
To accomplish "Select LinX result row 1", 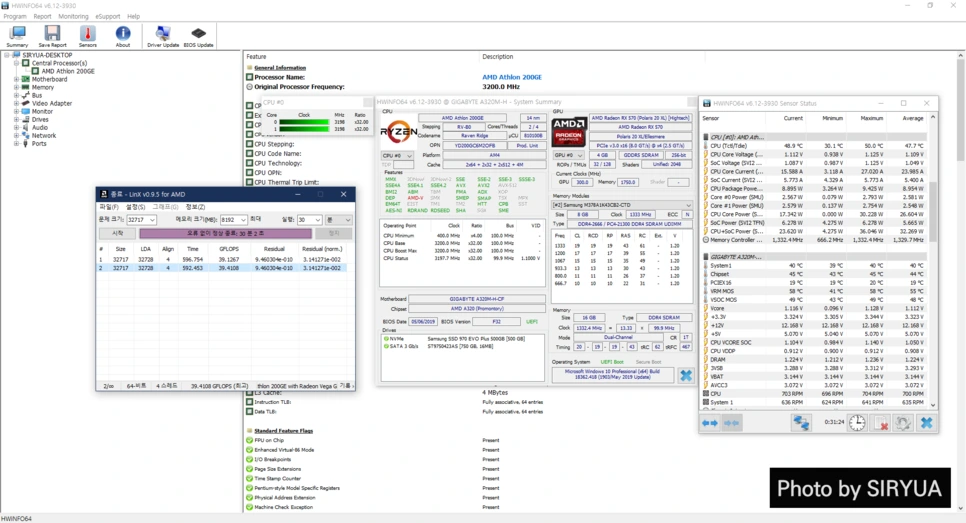I will click(x=222, y=260).
